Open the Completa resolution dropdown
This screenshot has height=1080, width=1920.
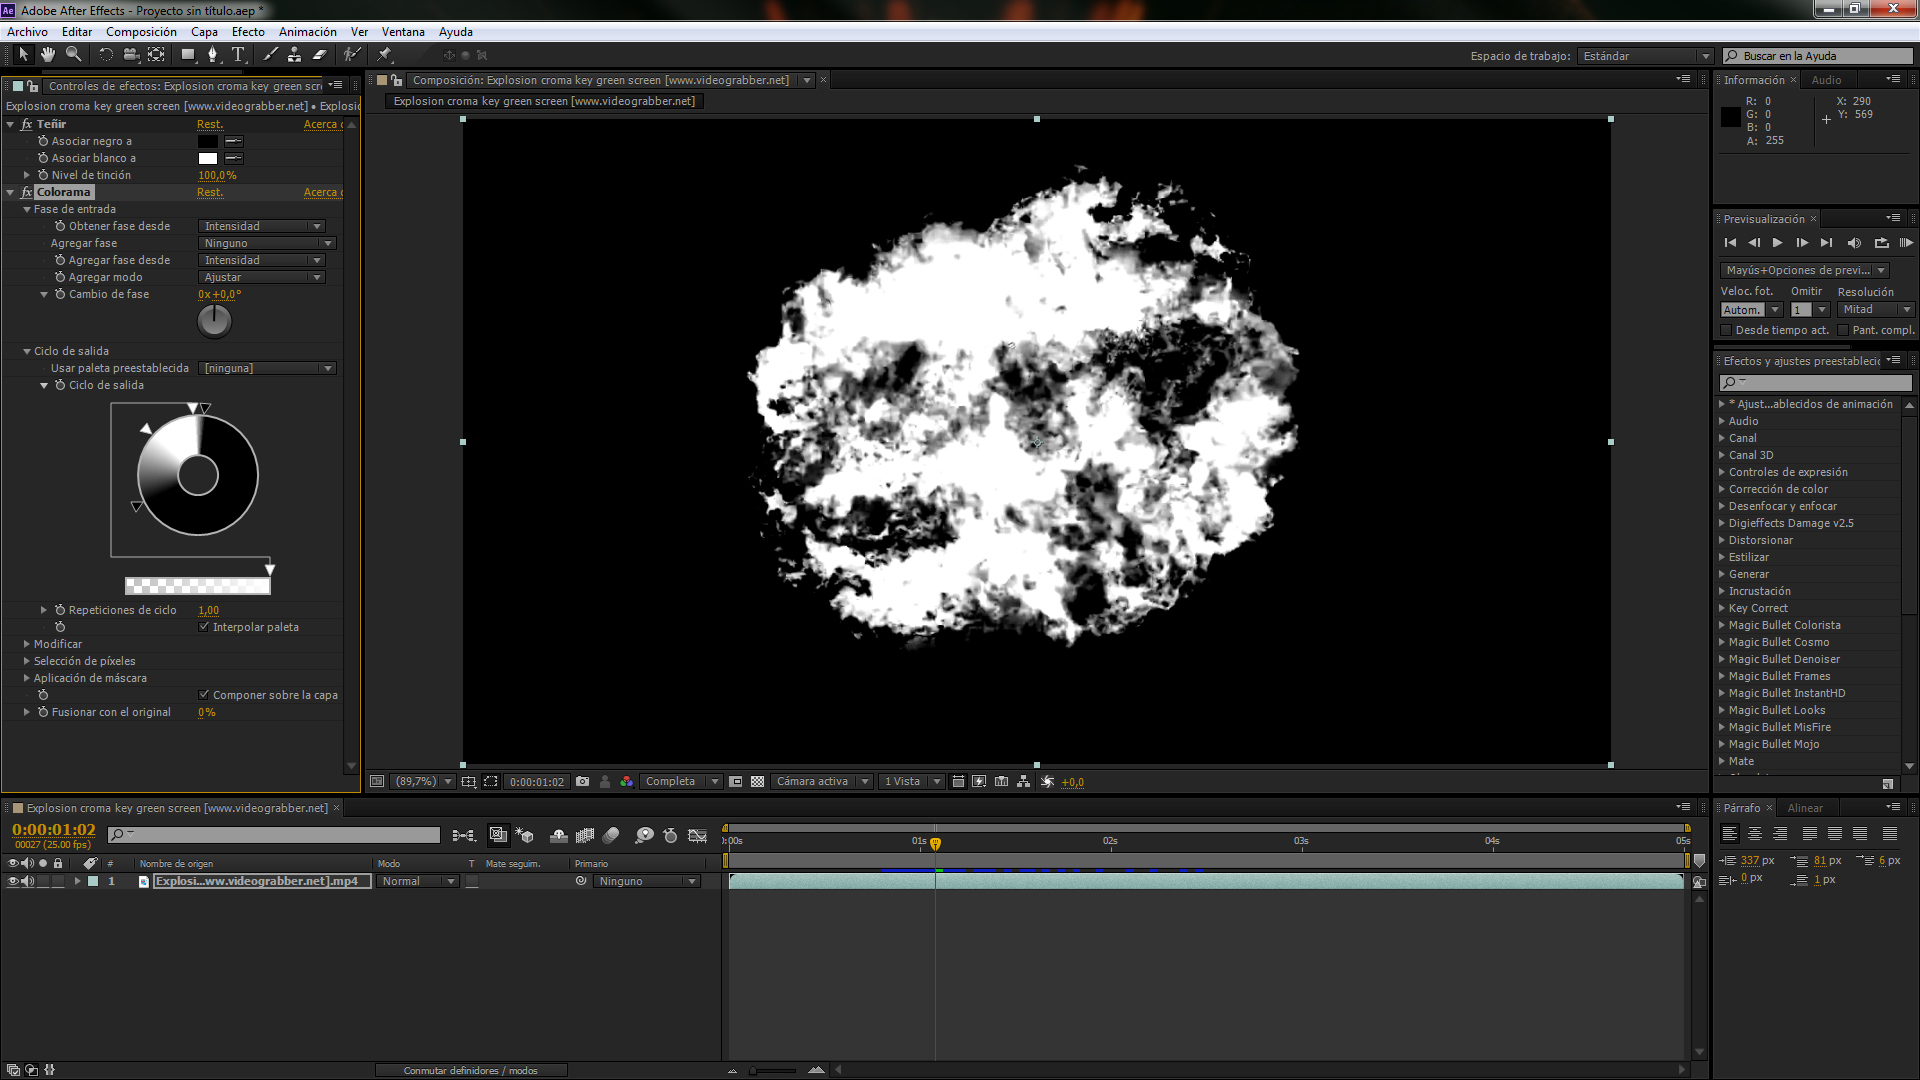pos(681,782)
